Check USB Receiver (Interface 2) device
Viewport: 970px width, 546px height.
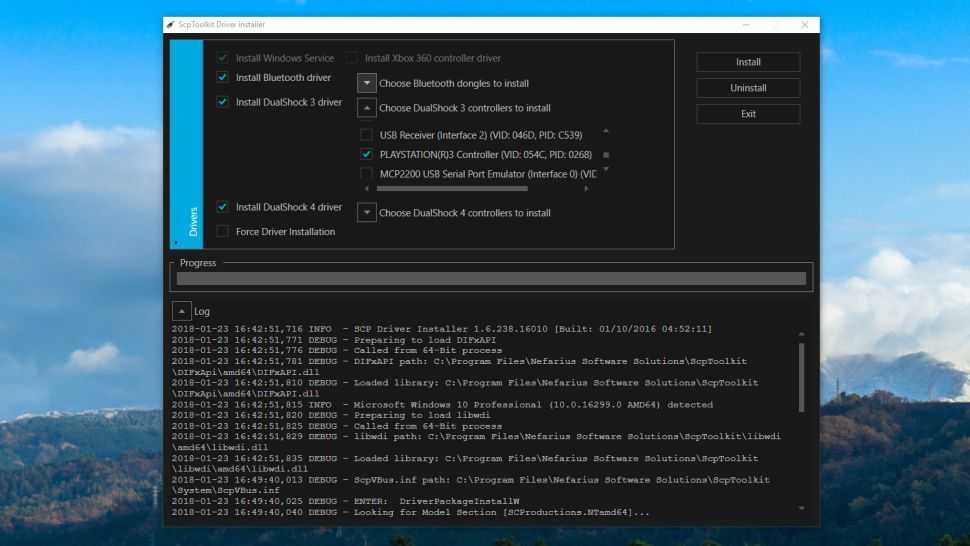(x=366, y=134)
